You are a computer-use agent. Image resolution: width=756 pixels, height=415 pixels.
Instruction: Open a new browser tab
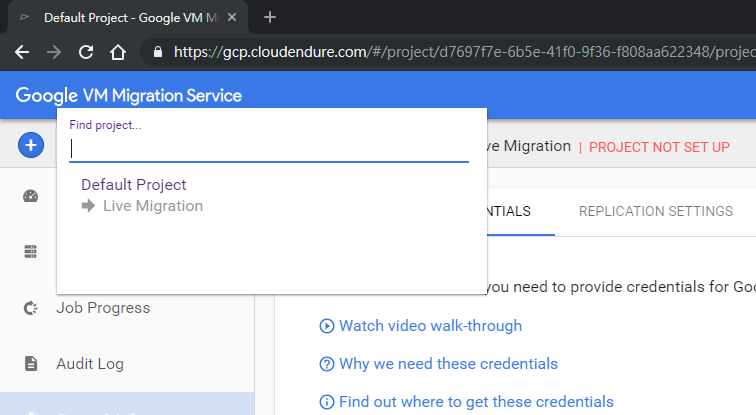coord(270,17)
